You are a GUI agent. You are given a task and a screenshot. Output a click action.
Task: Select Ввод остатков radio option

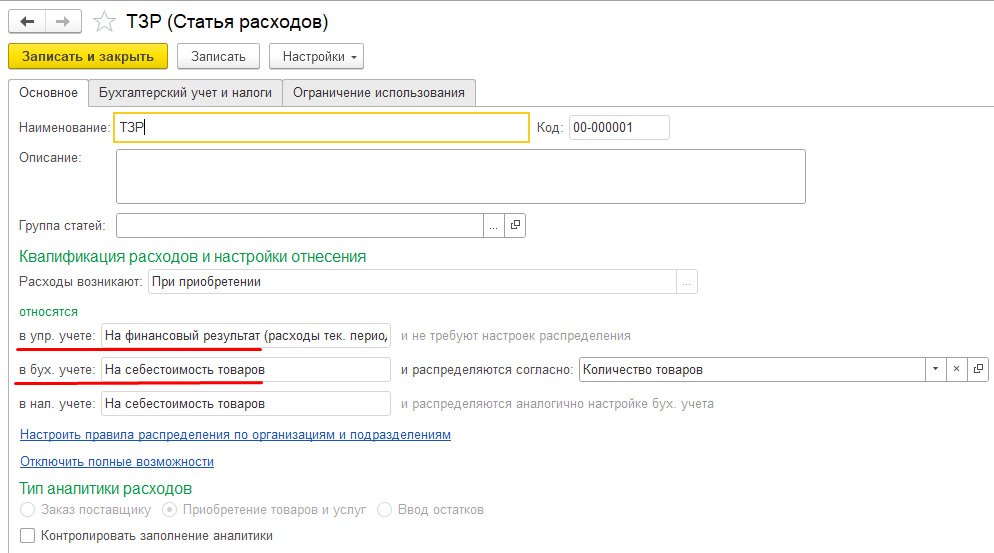pyautogui.click(x=385, y=510)
